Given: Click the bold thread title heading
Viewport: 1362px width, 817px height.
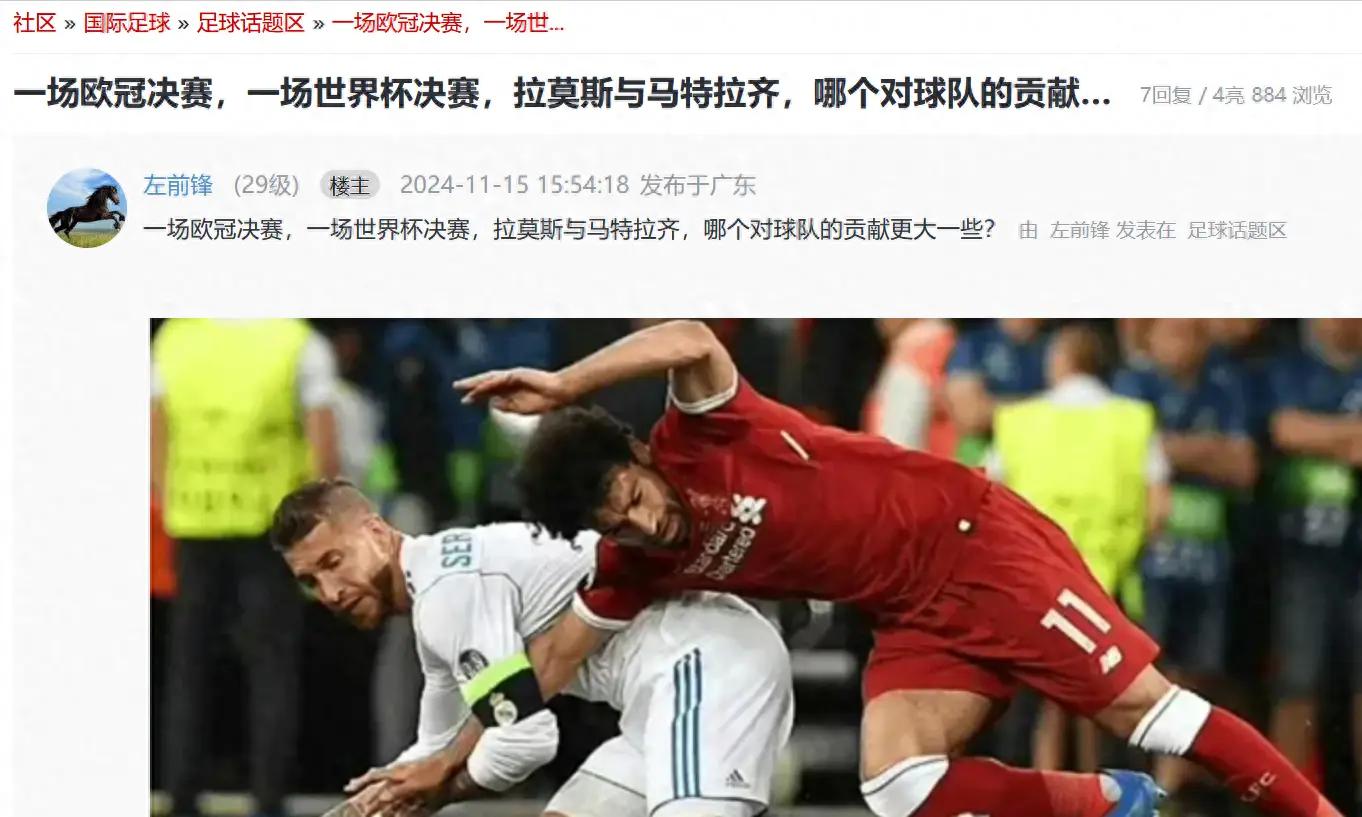Looking at the screenshot, I should [x=562, y=95].
